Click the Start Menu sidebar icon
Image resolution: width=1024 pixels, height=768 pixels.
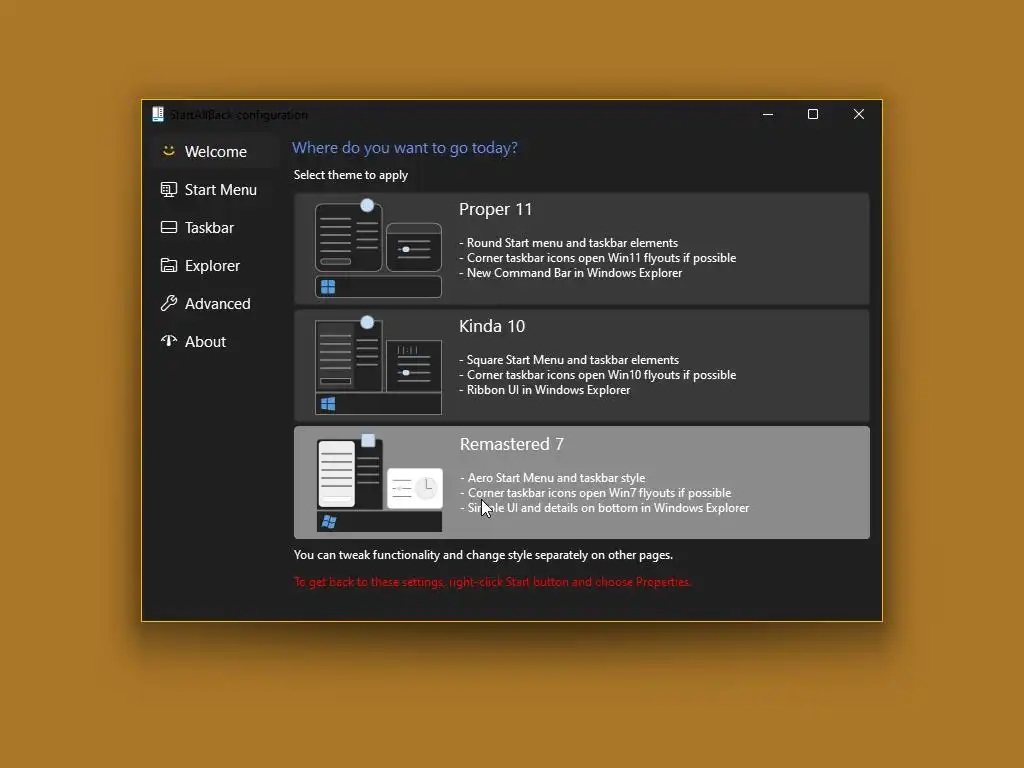coord(168,189)
